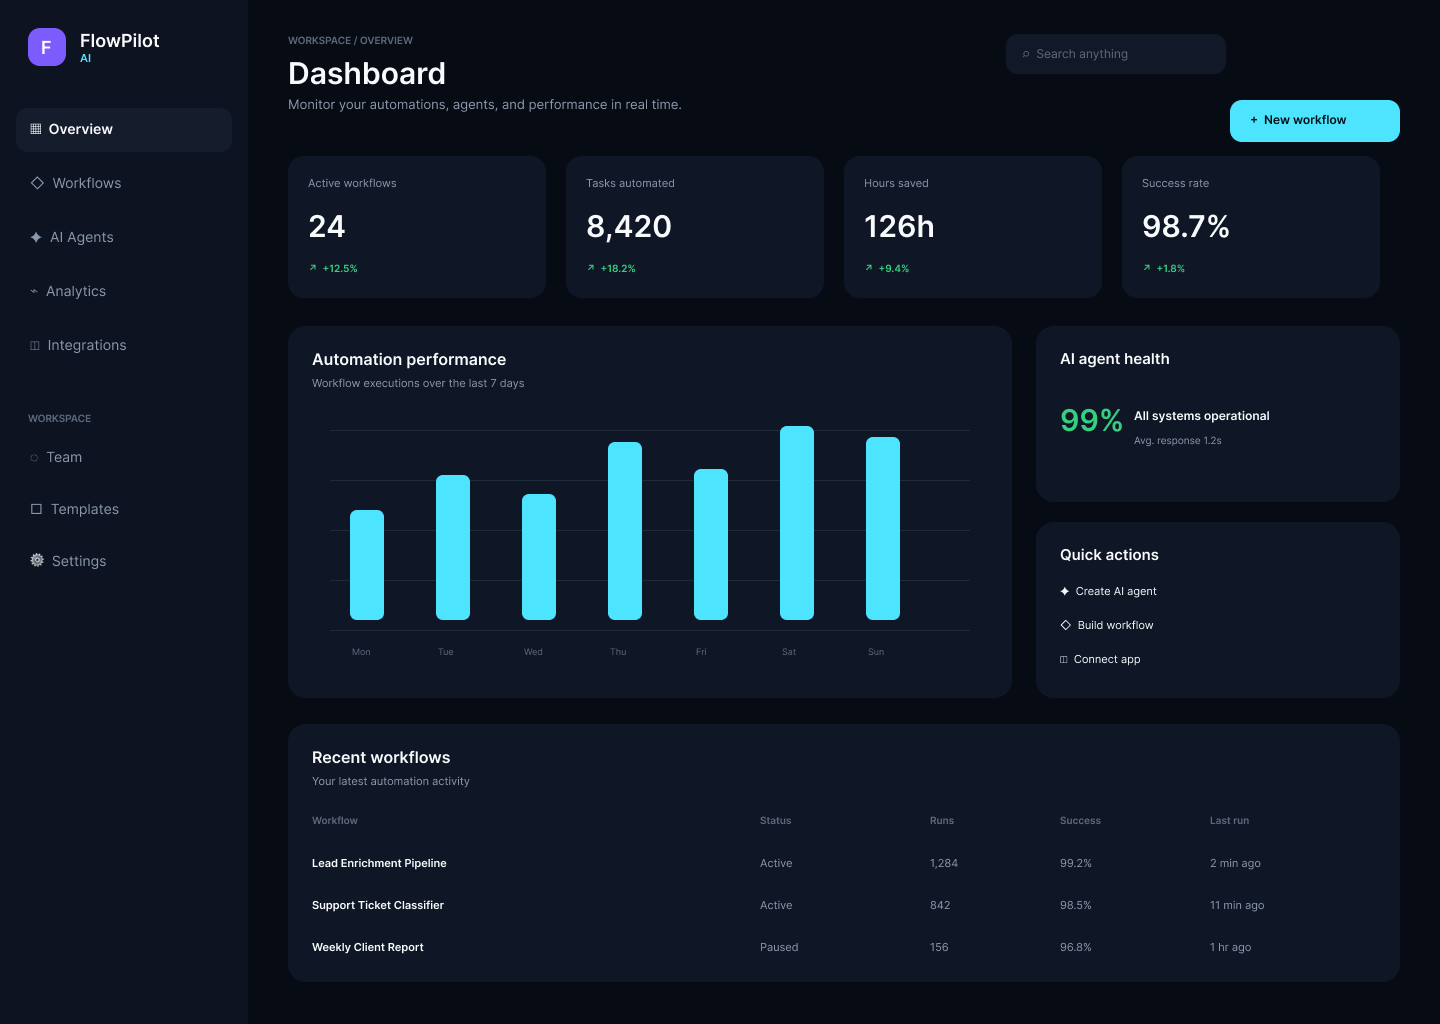Viewport: 1440px width, 1024px height.
Task: Click the diamond icon beside Build workflow
Action: [1066, 625]
